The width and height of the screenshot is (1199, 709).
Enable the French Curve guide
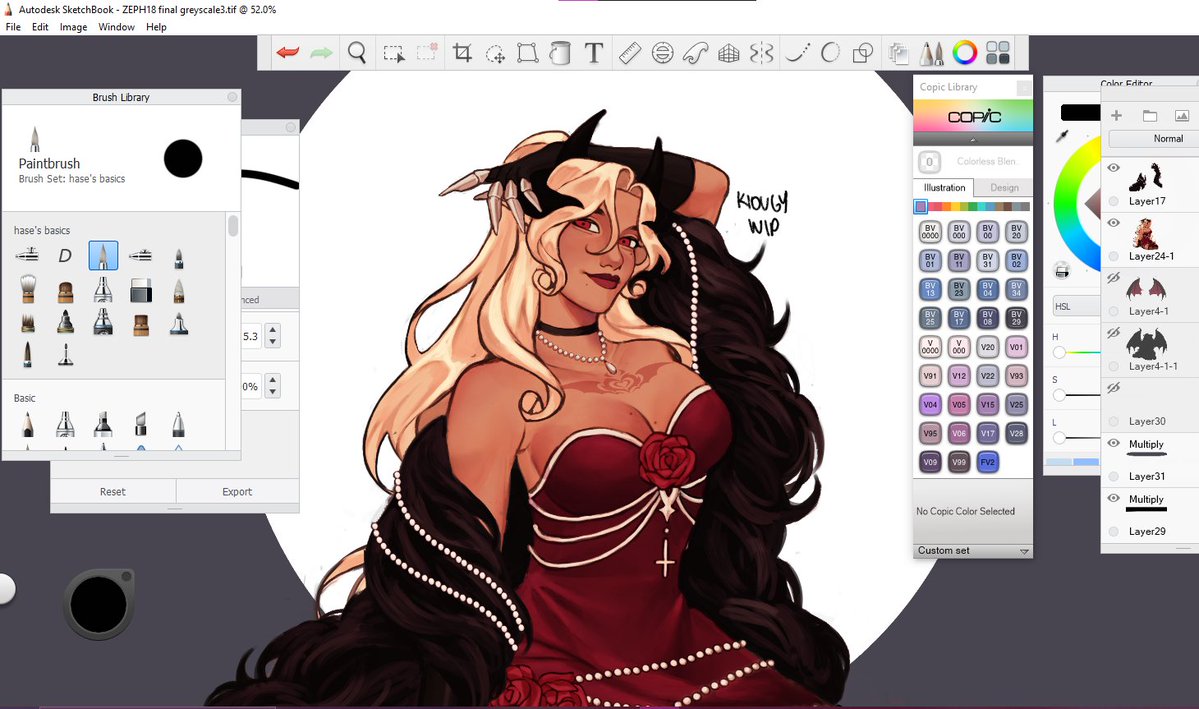coord(695,53)
